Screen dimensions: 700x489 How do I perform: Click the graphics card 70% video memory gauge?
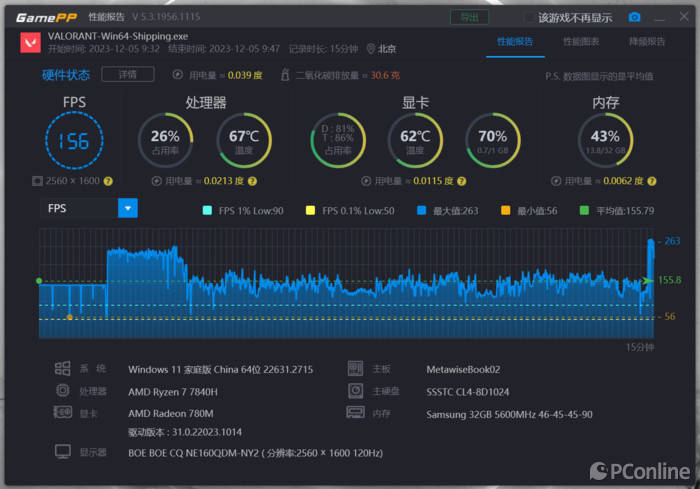493,140
